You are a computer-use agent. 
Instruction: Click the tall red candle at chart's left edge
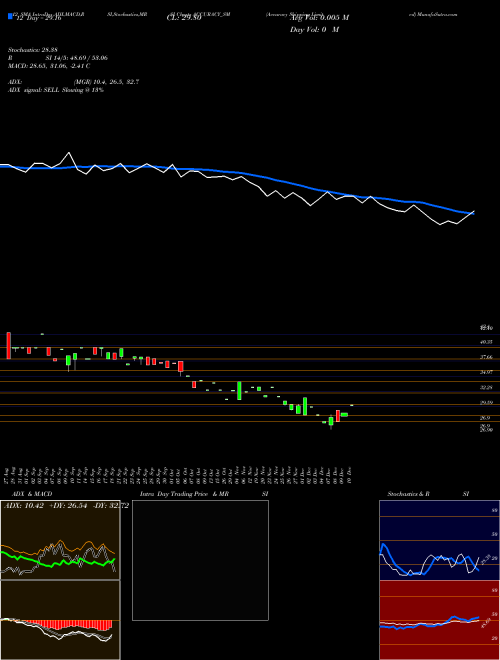coord(8,346)
